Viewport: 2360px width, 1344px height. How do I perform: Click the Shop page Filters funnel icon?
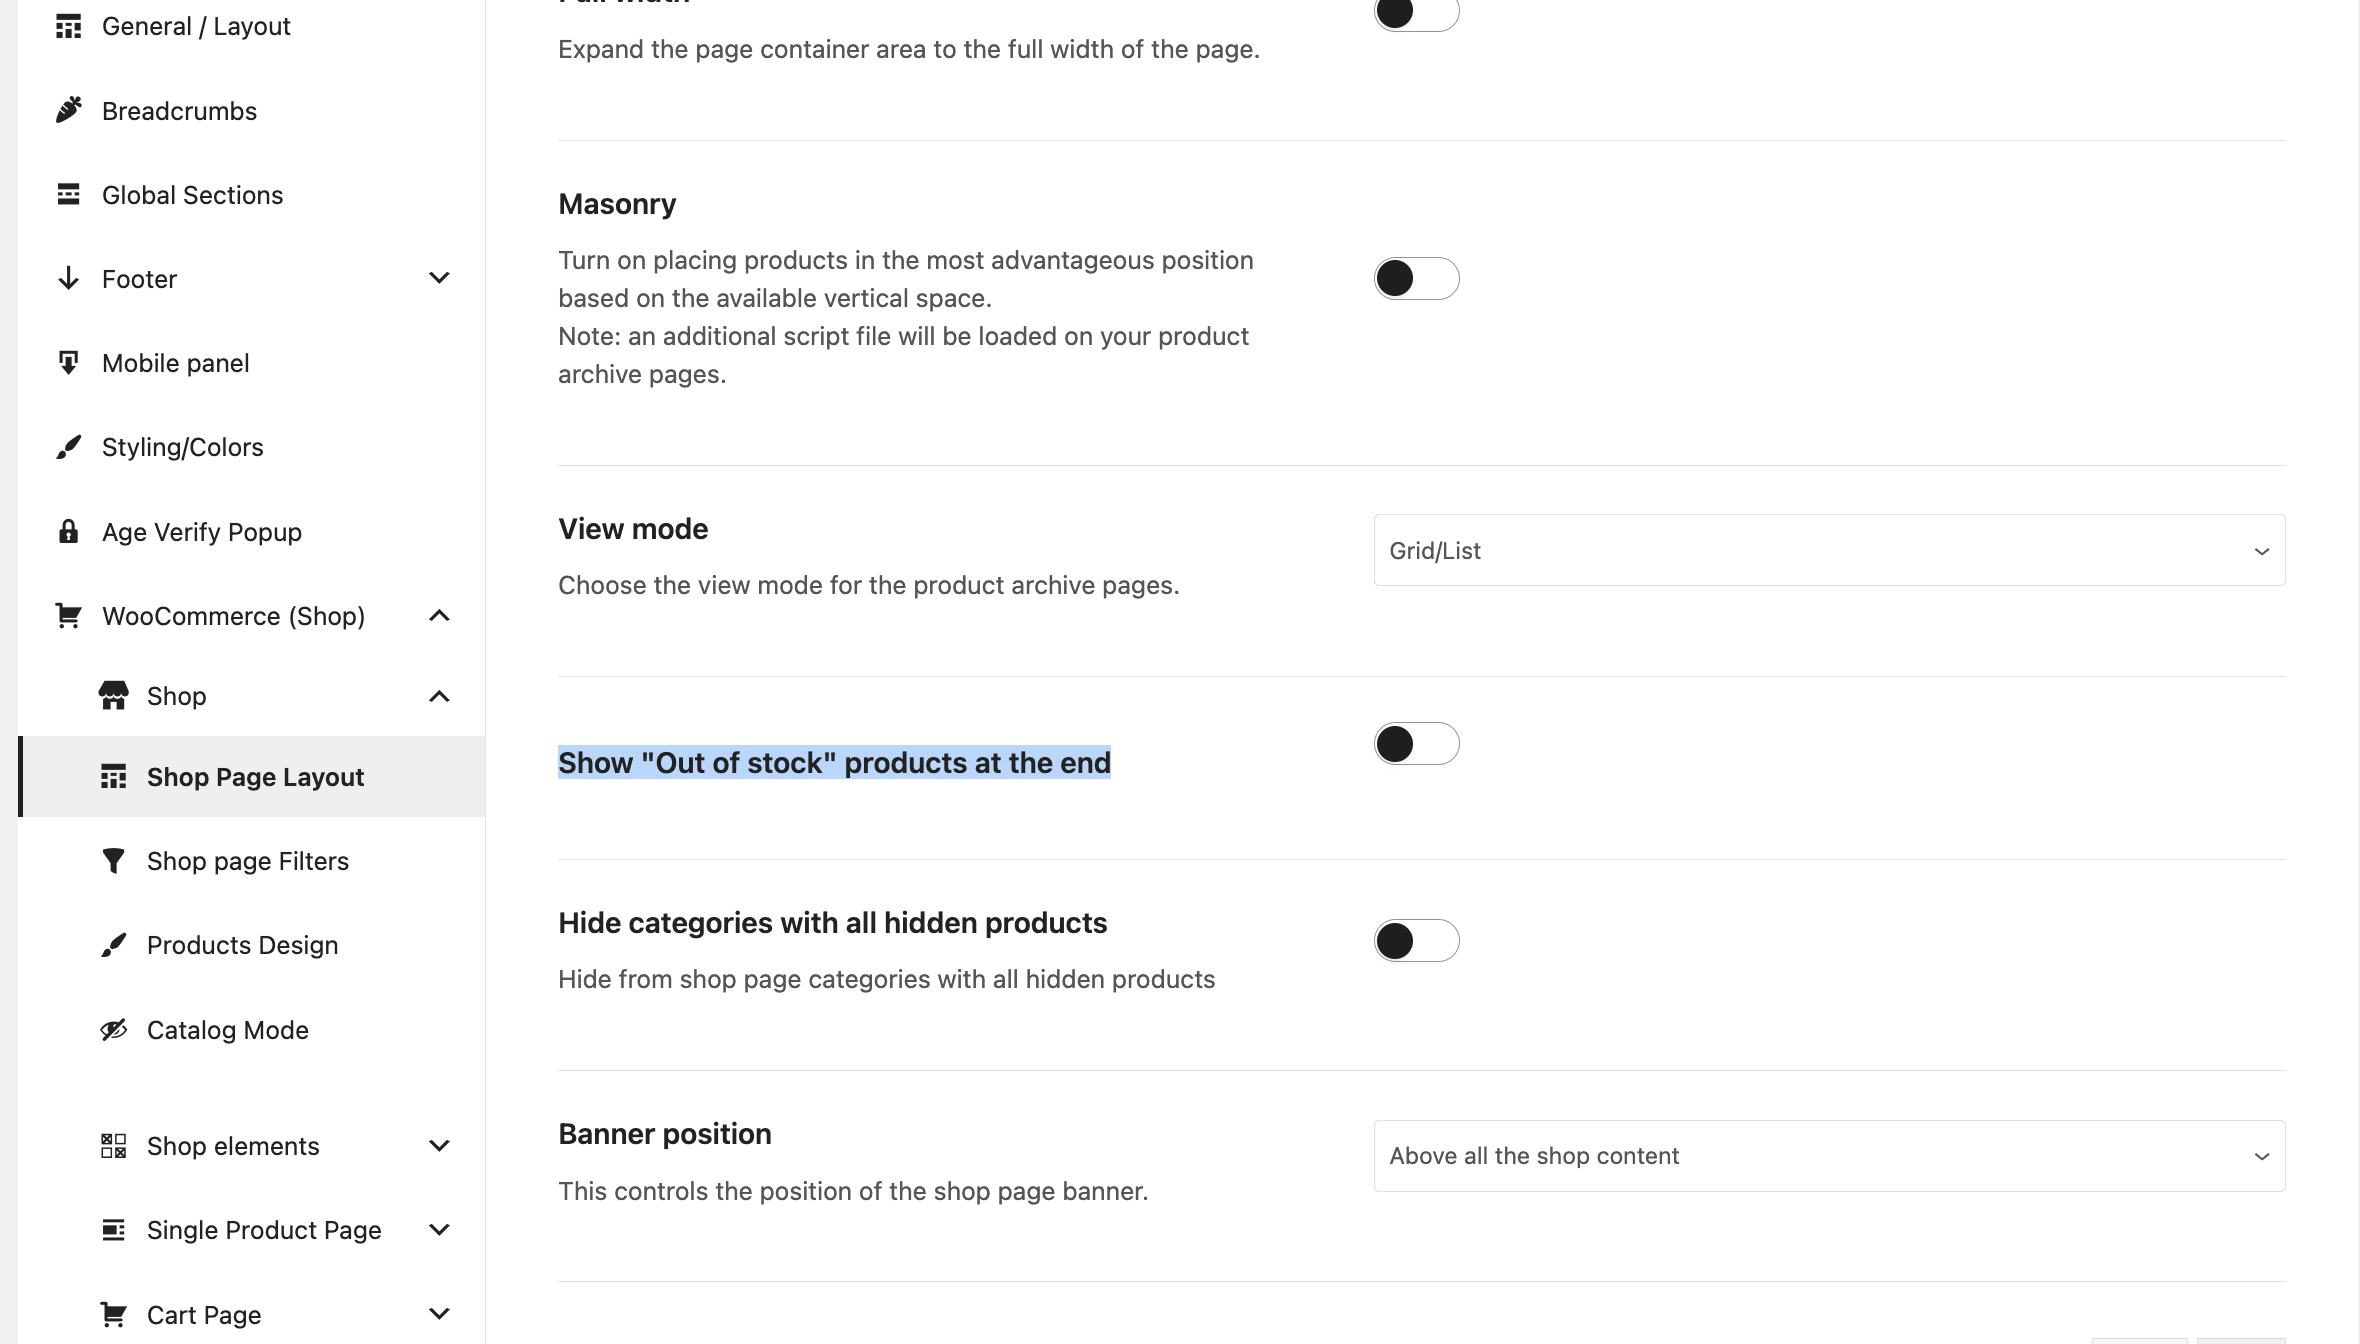click(113, 860)
